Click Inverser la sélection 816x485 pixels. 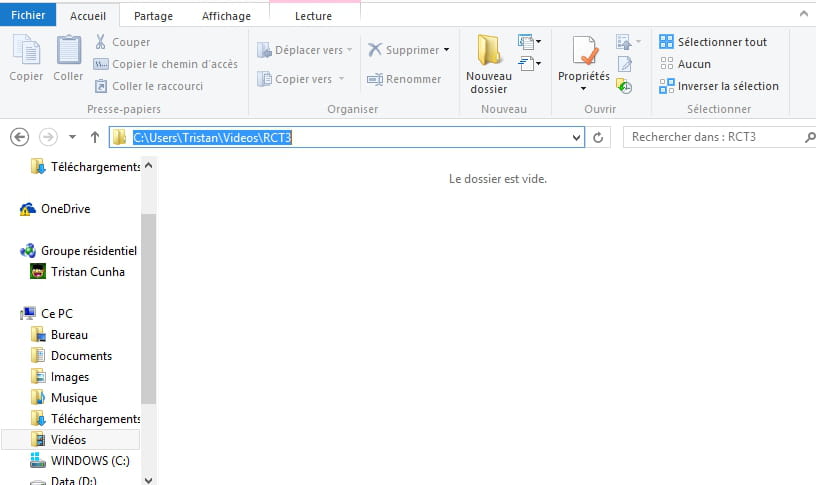(719, 86)
